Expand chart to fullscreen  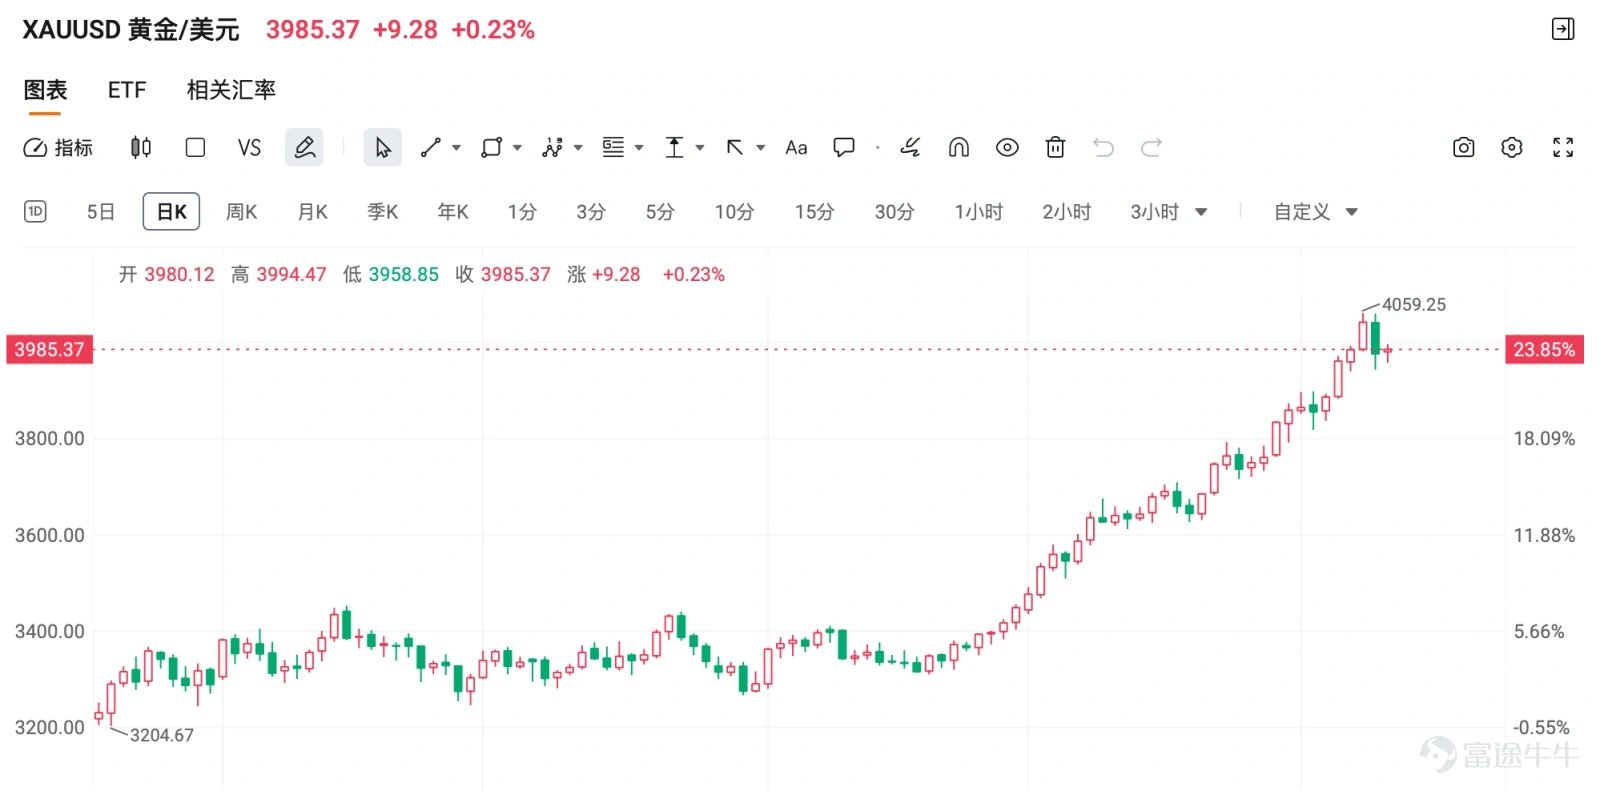[x=1563, y=148]
